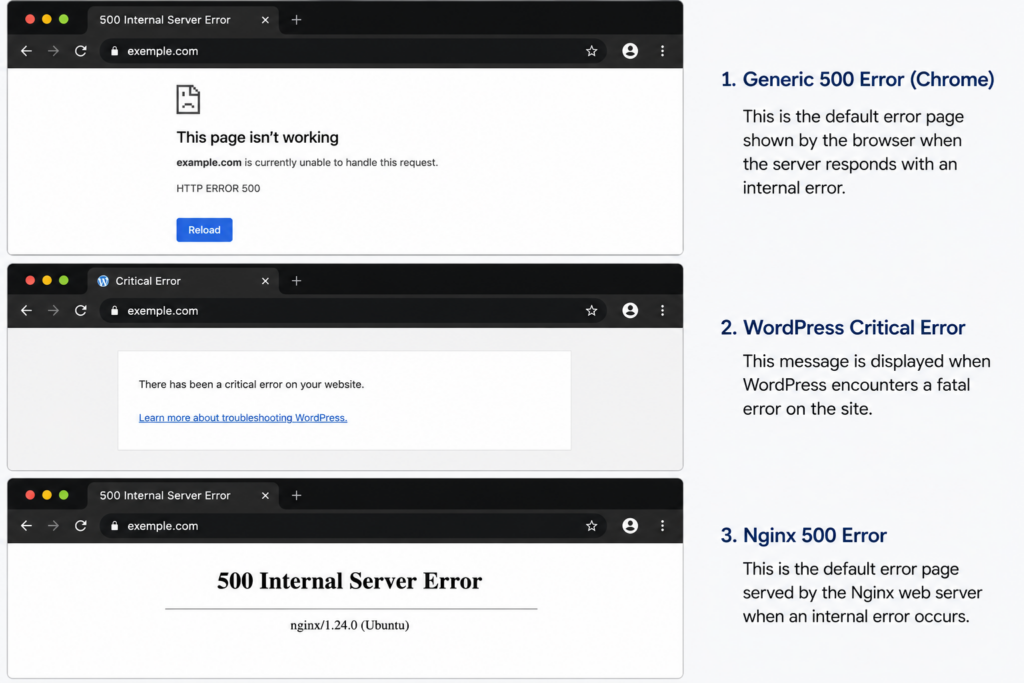Address bar in Critical Error window
Image resolution: width=1024 pixels, height=683 pixels.
tap(353, 311)
